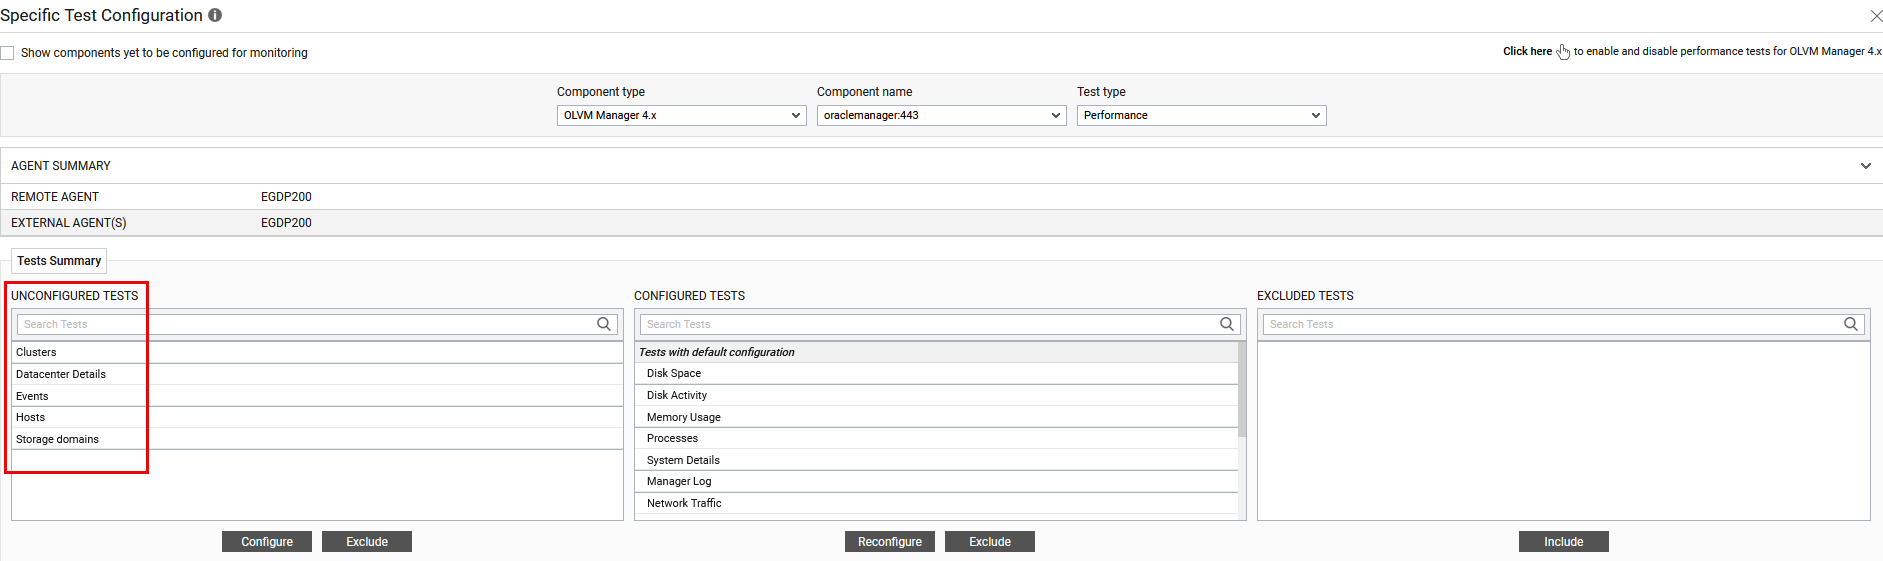The width and height of the screenshot is (1883, 561).
Task: Collapse the Agent Summary section
Action: point(1865,166)
